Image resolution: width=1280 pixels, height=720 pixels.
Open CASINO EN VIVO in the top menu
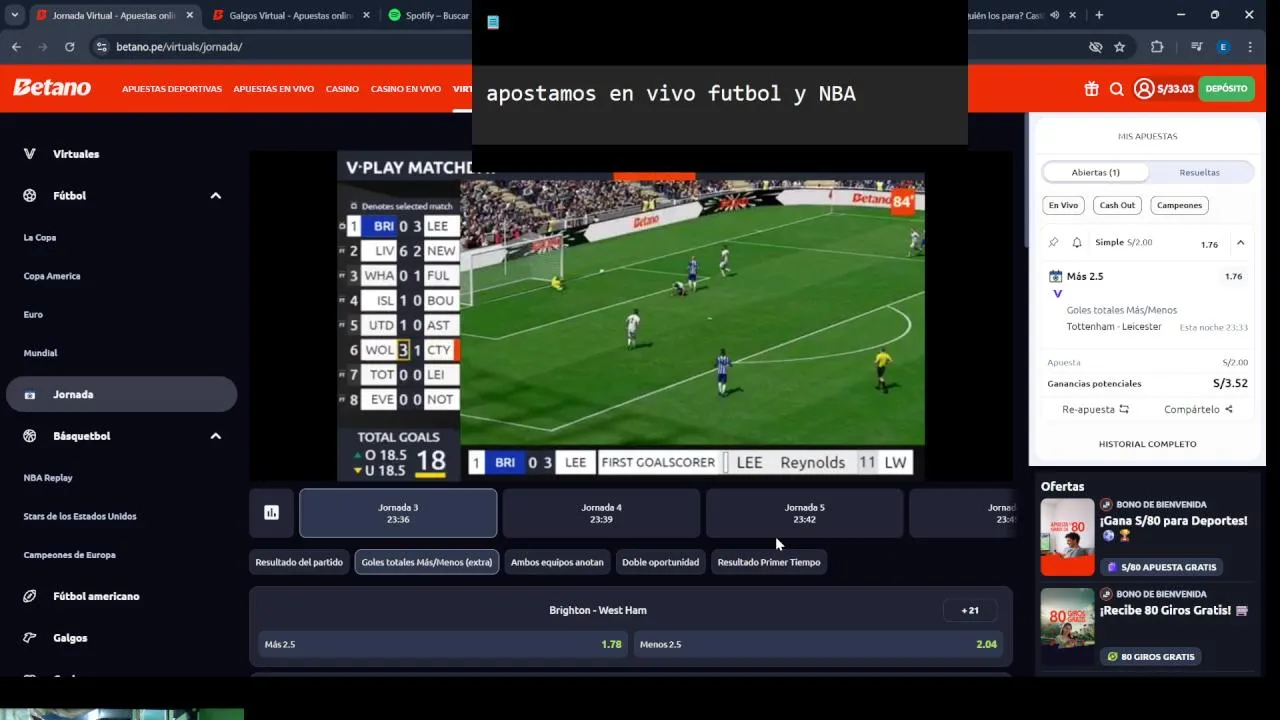tap(406, 89)
